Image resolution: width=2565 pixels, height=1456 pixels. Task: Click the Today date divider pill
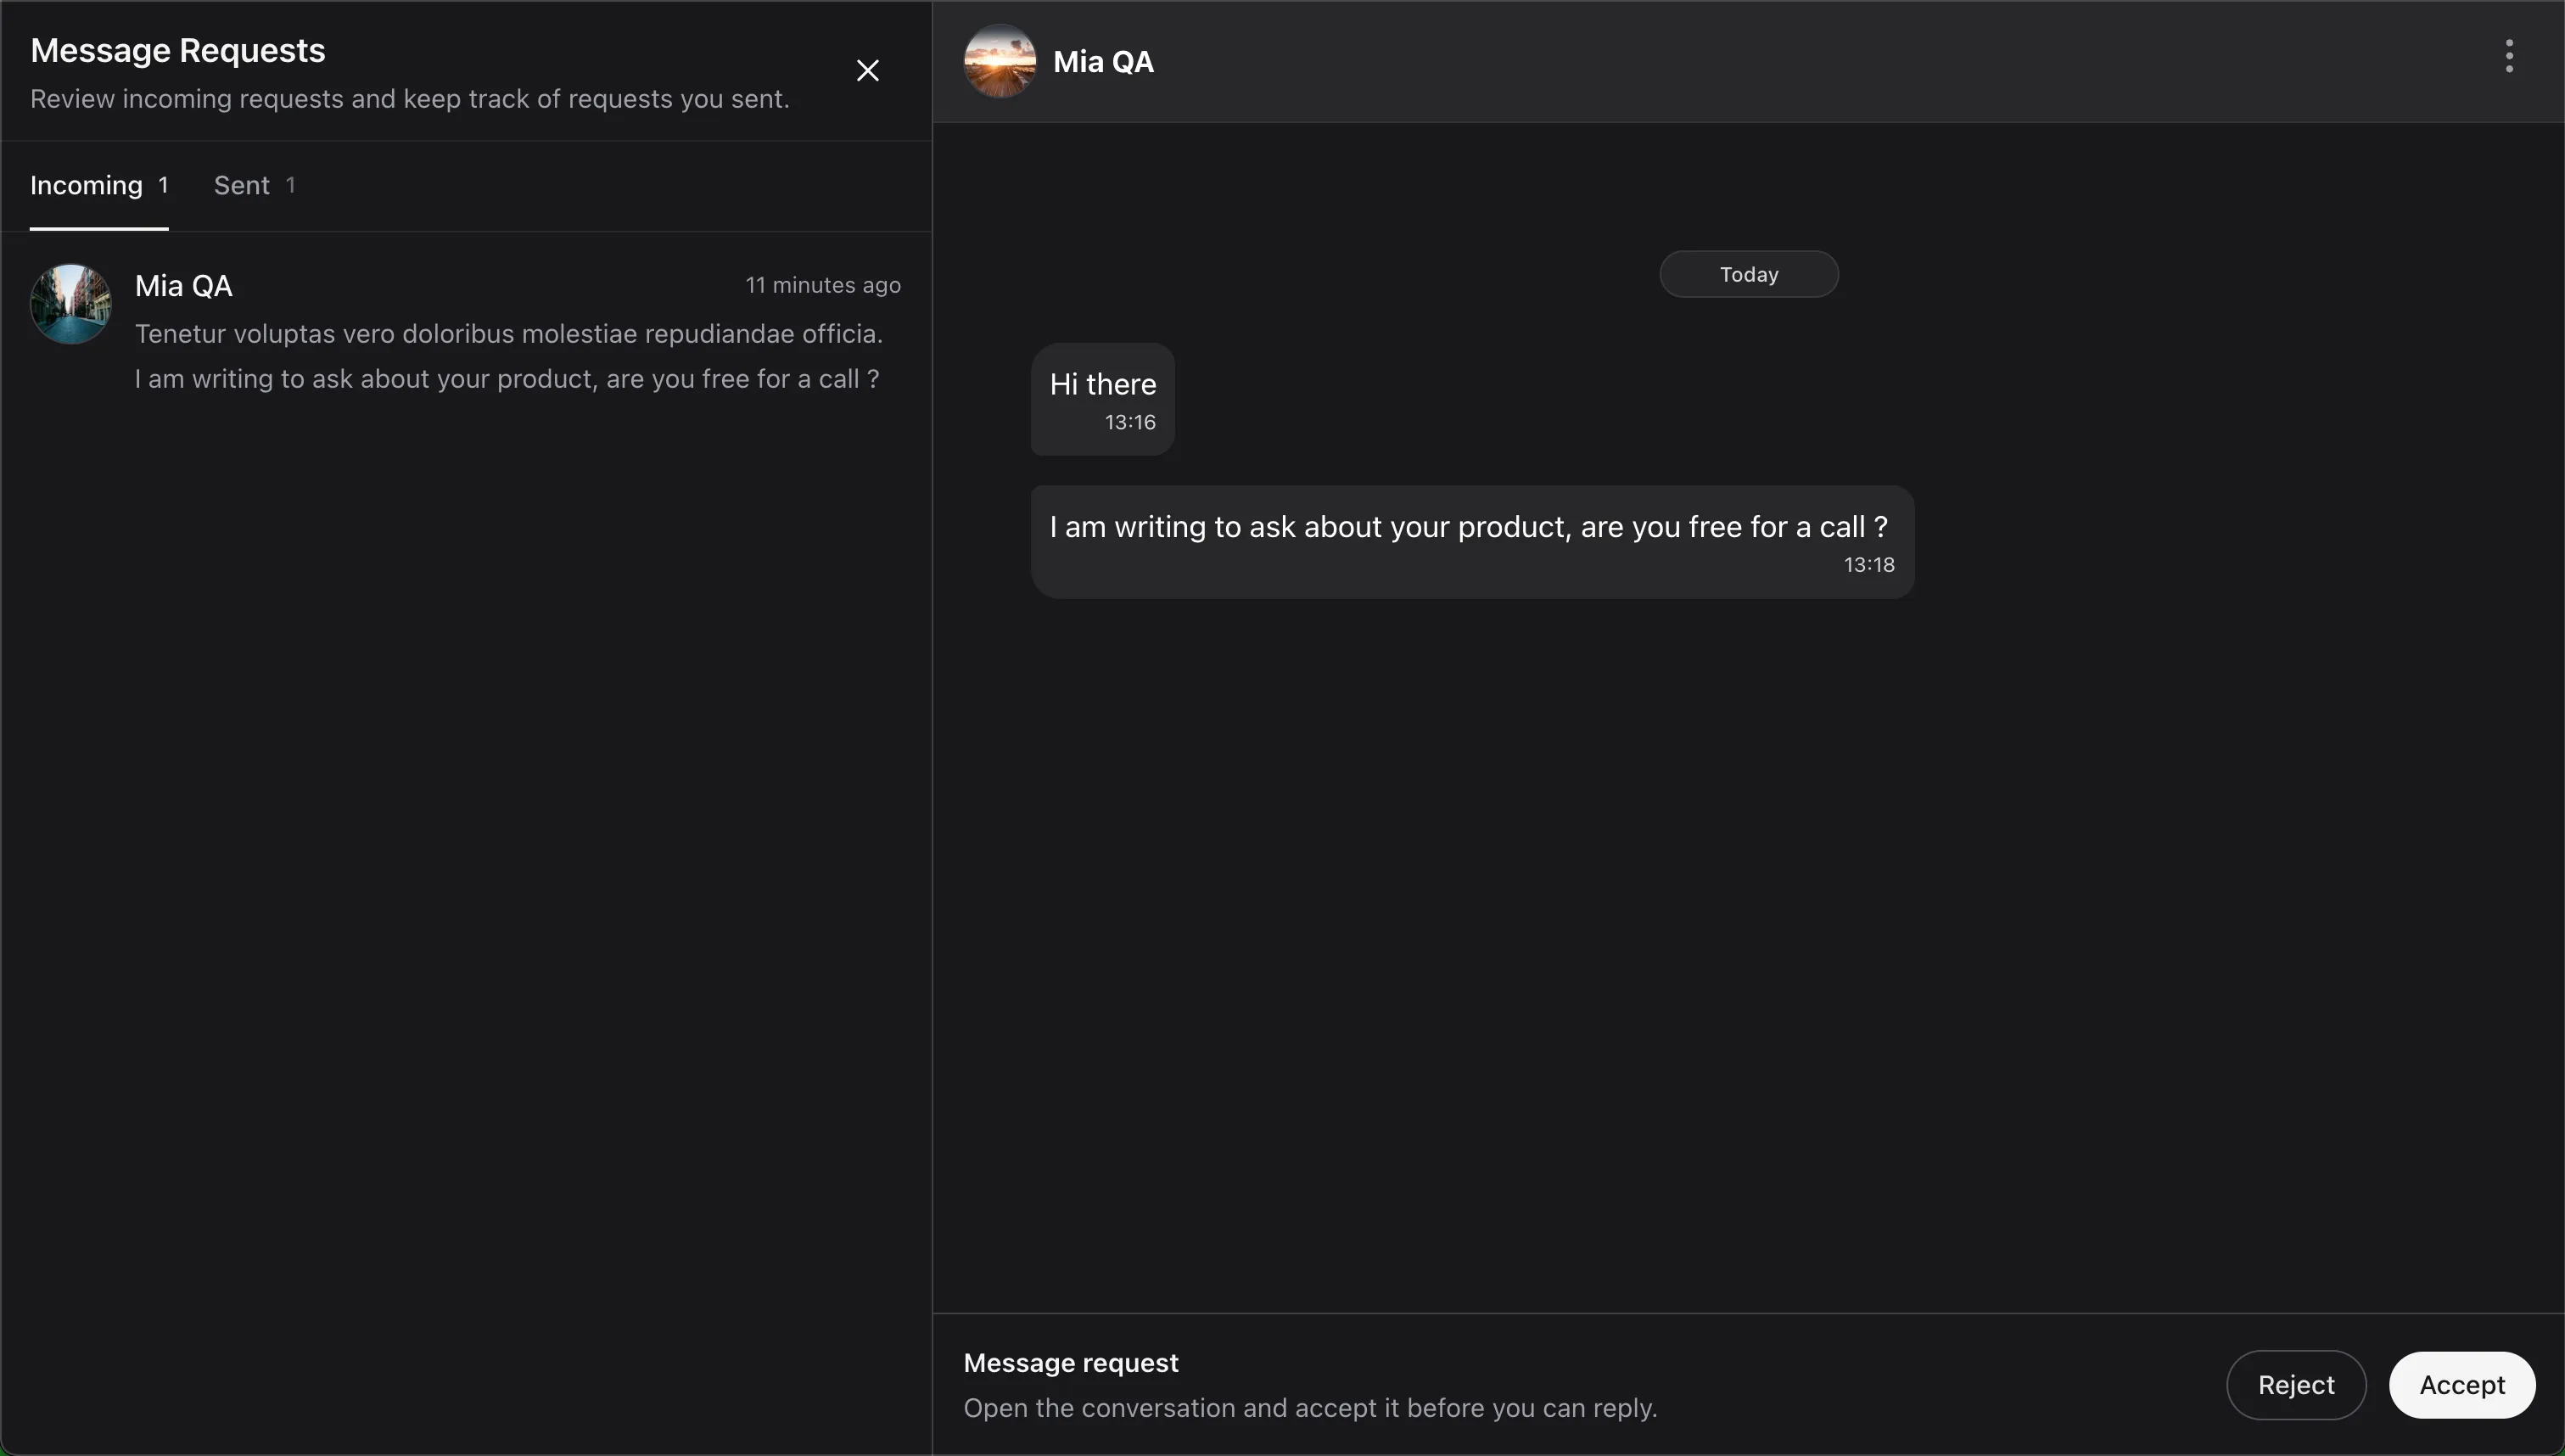[x=1748, y=274]
